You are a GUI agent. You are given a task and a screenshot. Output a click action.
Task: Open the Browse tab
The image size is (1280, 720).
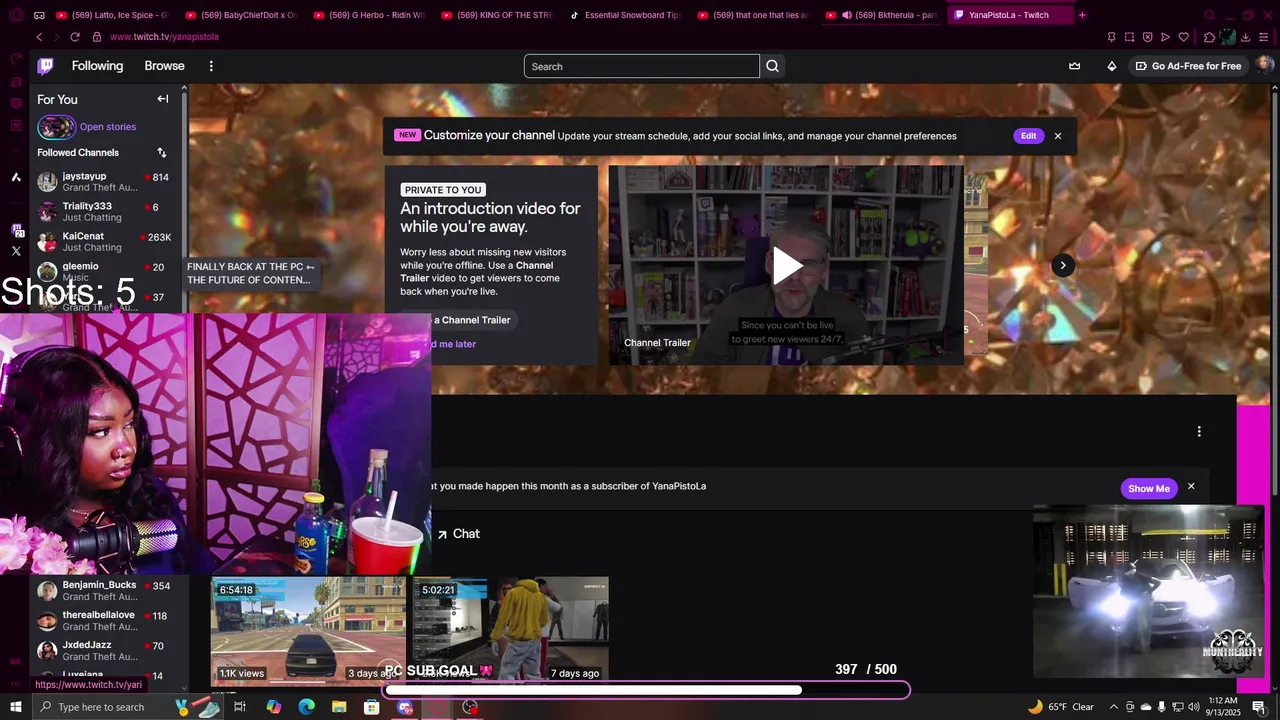point(164,66)
